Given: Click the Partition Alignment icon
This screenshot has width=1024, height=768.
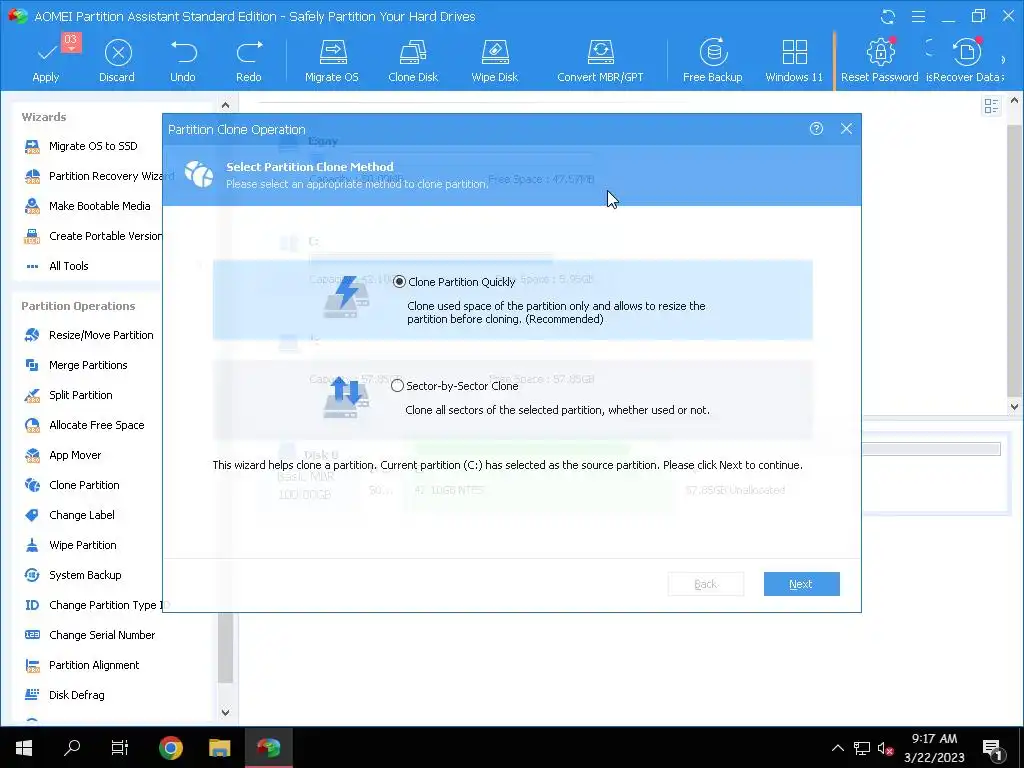Looking at the screenshot, I should click(x=32, y=665).
